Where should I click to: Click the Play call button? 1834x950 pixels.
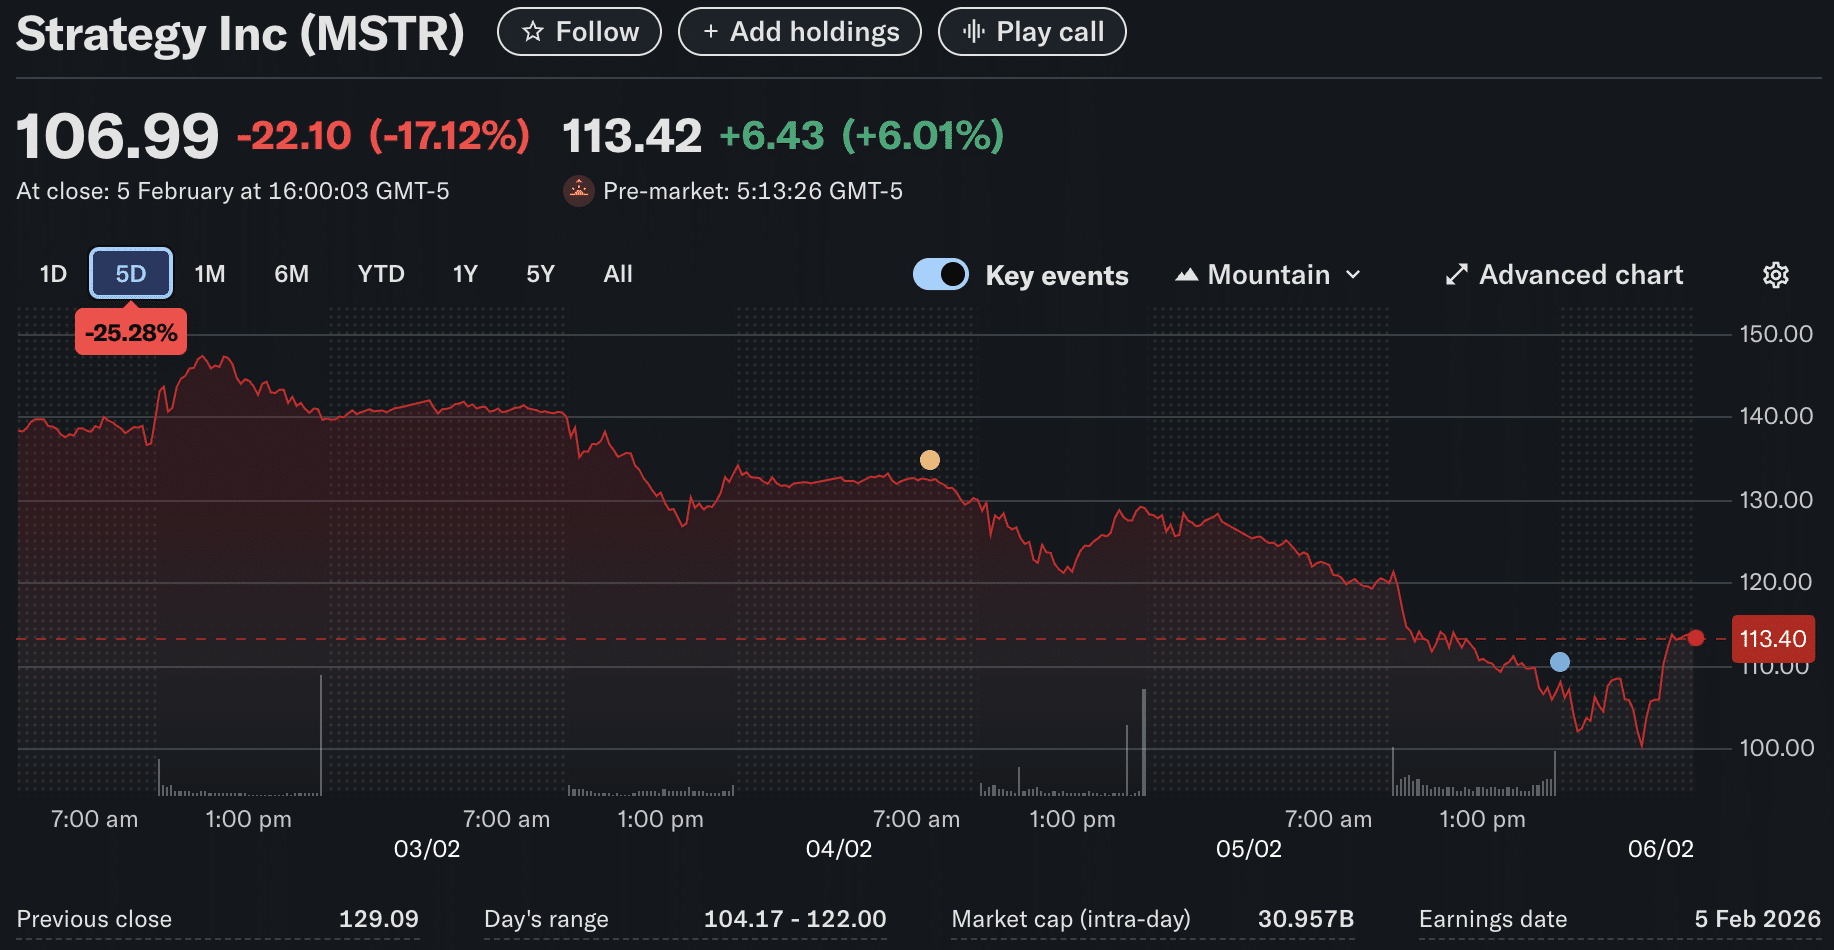tap(1032, 32)
